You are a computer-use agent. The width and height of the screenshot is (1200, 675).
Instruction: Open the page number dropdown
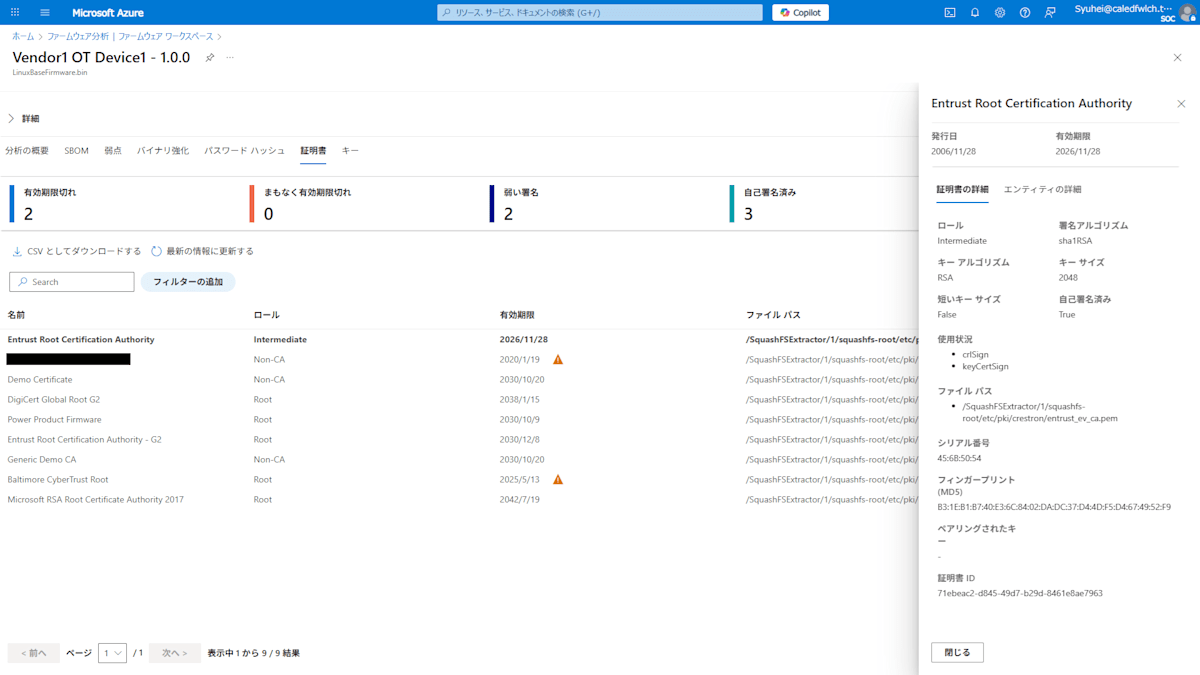pos(112,653)
